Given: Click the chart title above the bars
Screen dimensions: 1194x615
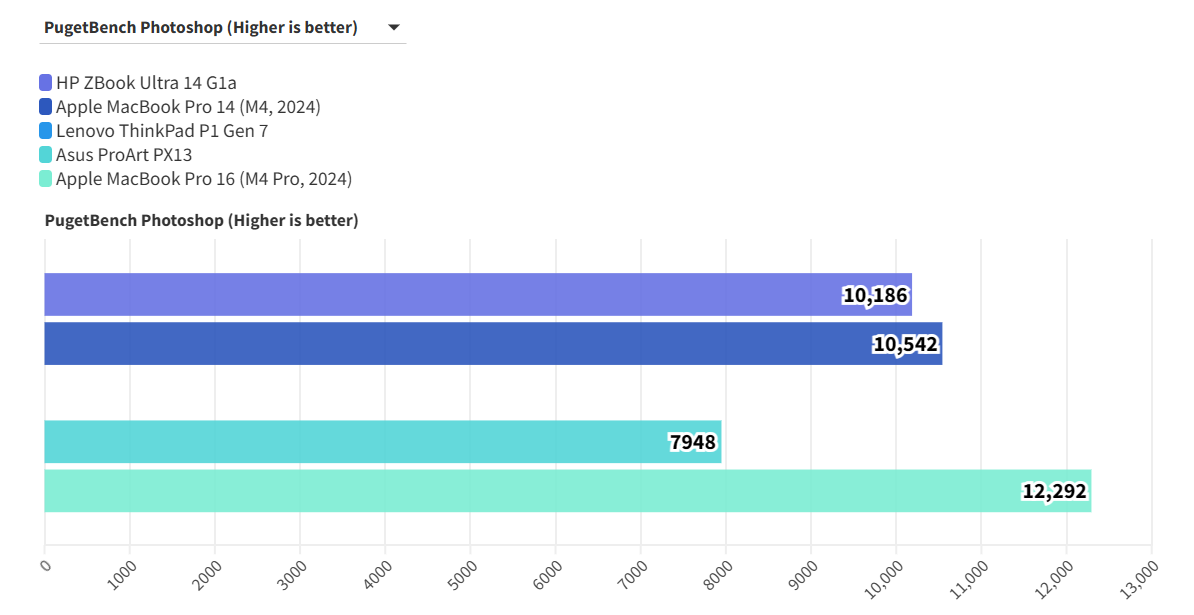Looking at the screenshot, I should coord(201,220).
